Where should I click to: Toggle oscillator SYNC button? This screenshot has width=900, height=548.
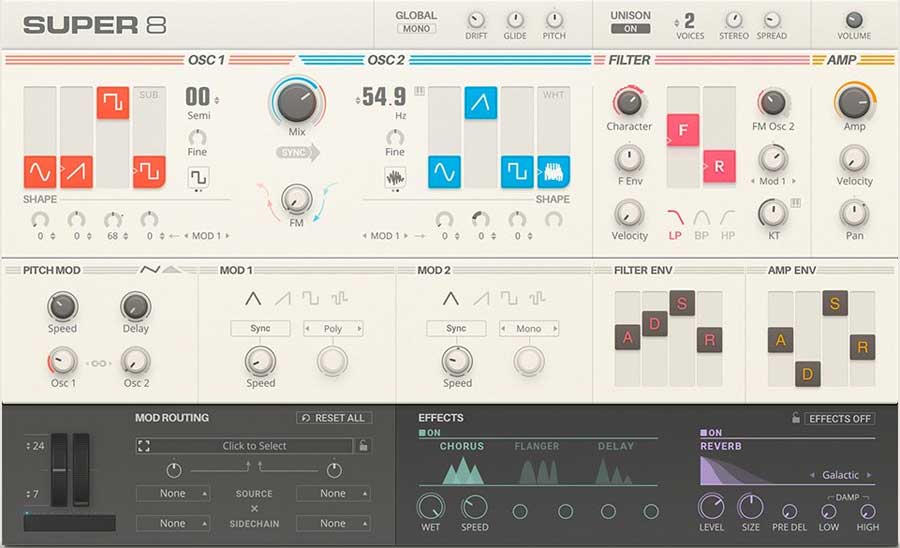click(297, 153)
